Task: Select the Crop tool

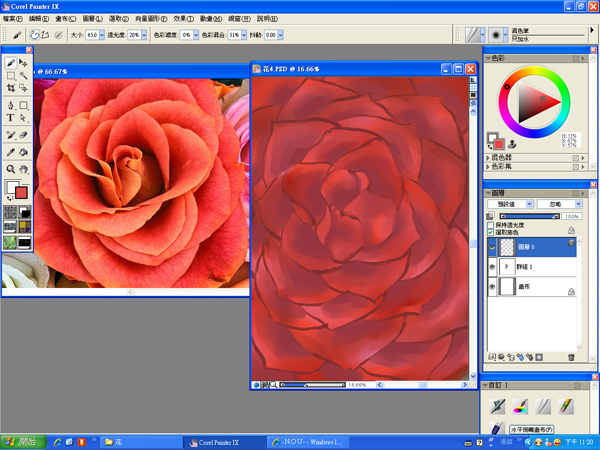Action: point(11,89)
